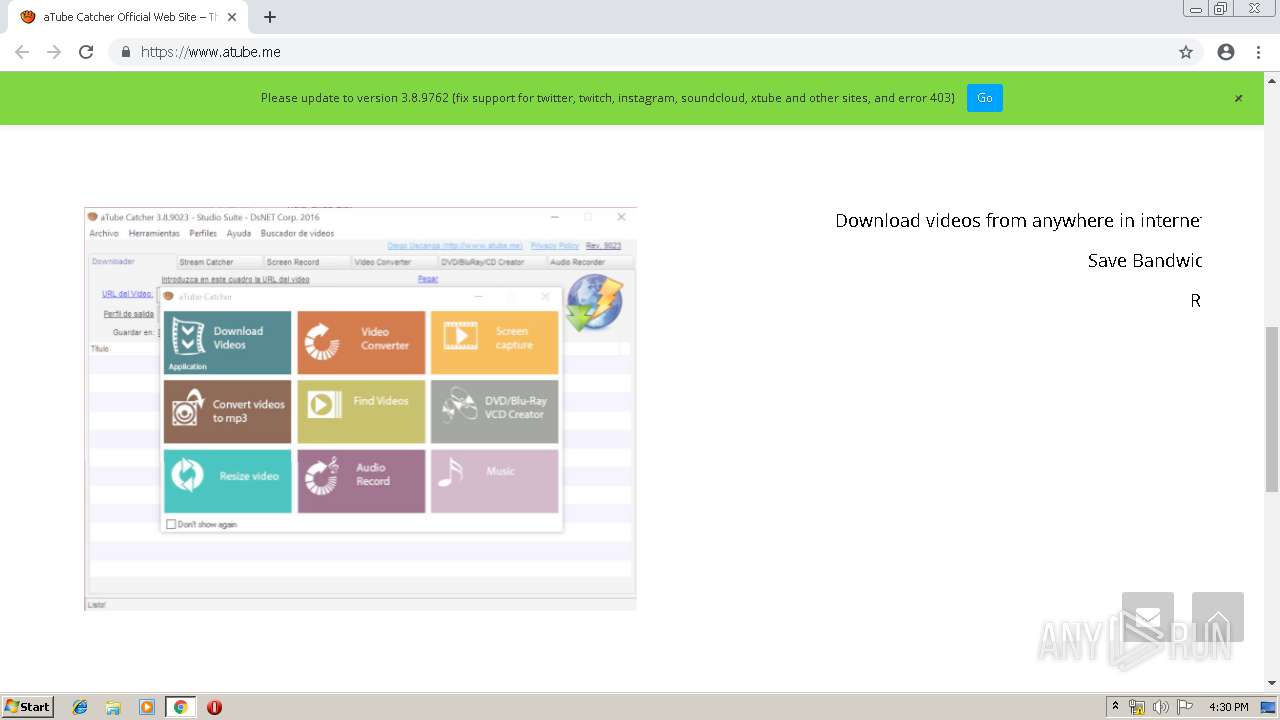
Task: Click the red Opera icon in the taskbar
Action: click(x=214, y=707)
